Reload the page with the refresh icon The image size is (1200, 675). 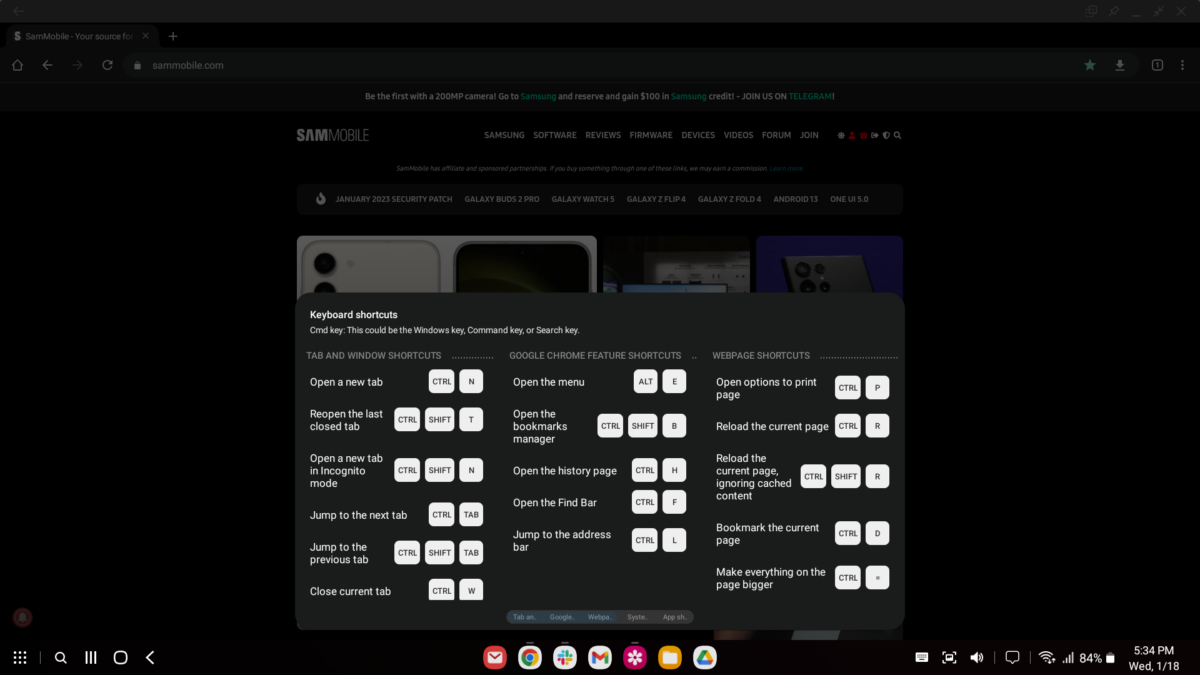[x=107, y=65]
